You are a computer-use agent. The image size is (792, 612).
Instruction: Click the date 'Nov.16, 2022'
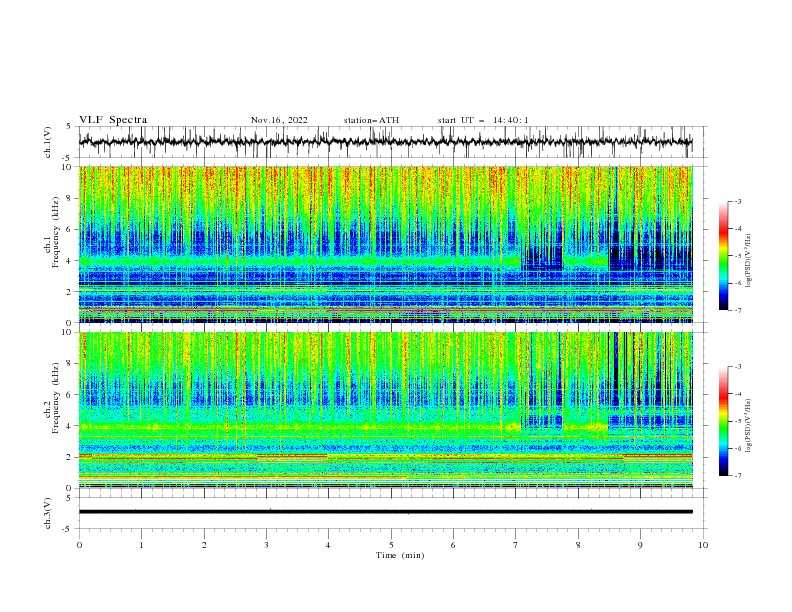pyautogui.click(x=279, y=120)
